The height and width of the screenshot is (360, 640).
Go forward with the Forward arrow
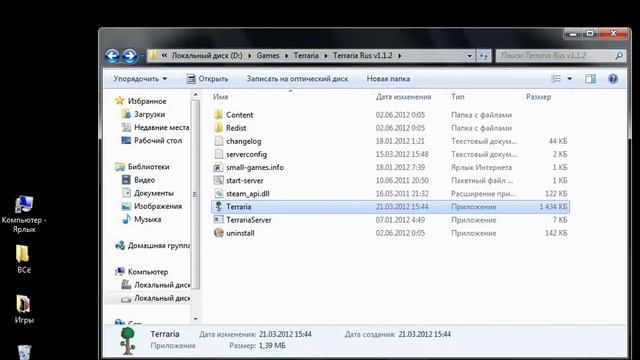pos(130,56)
